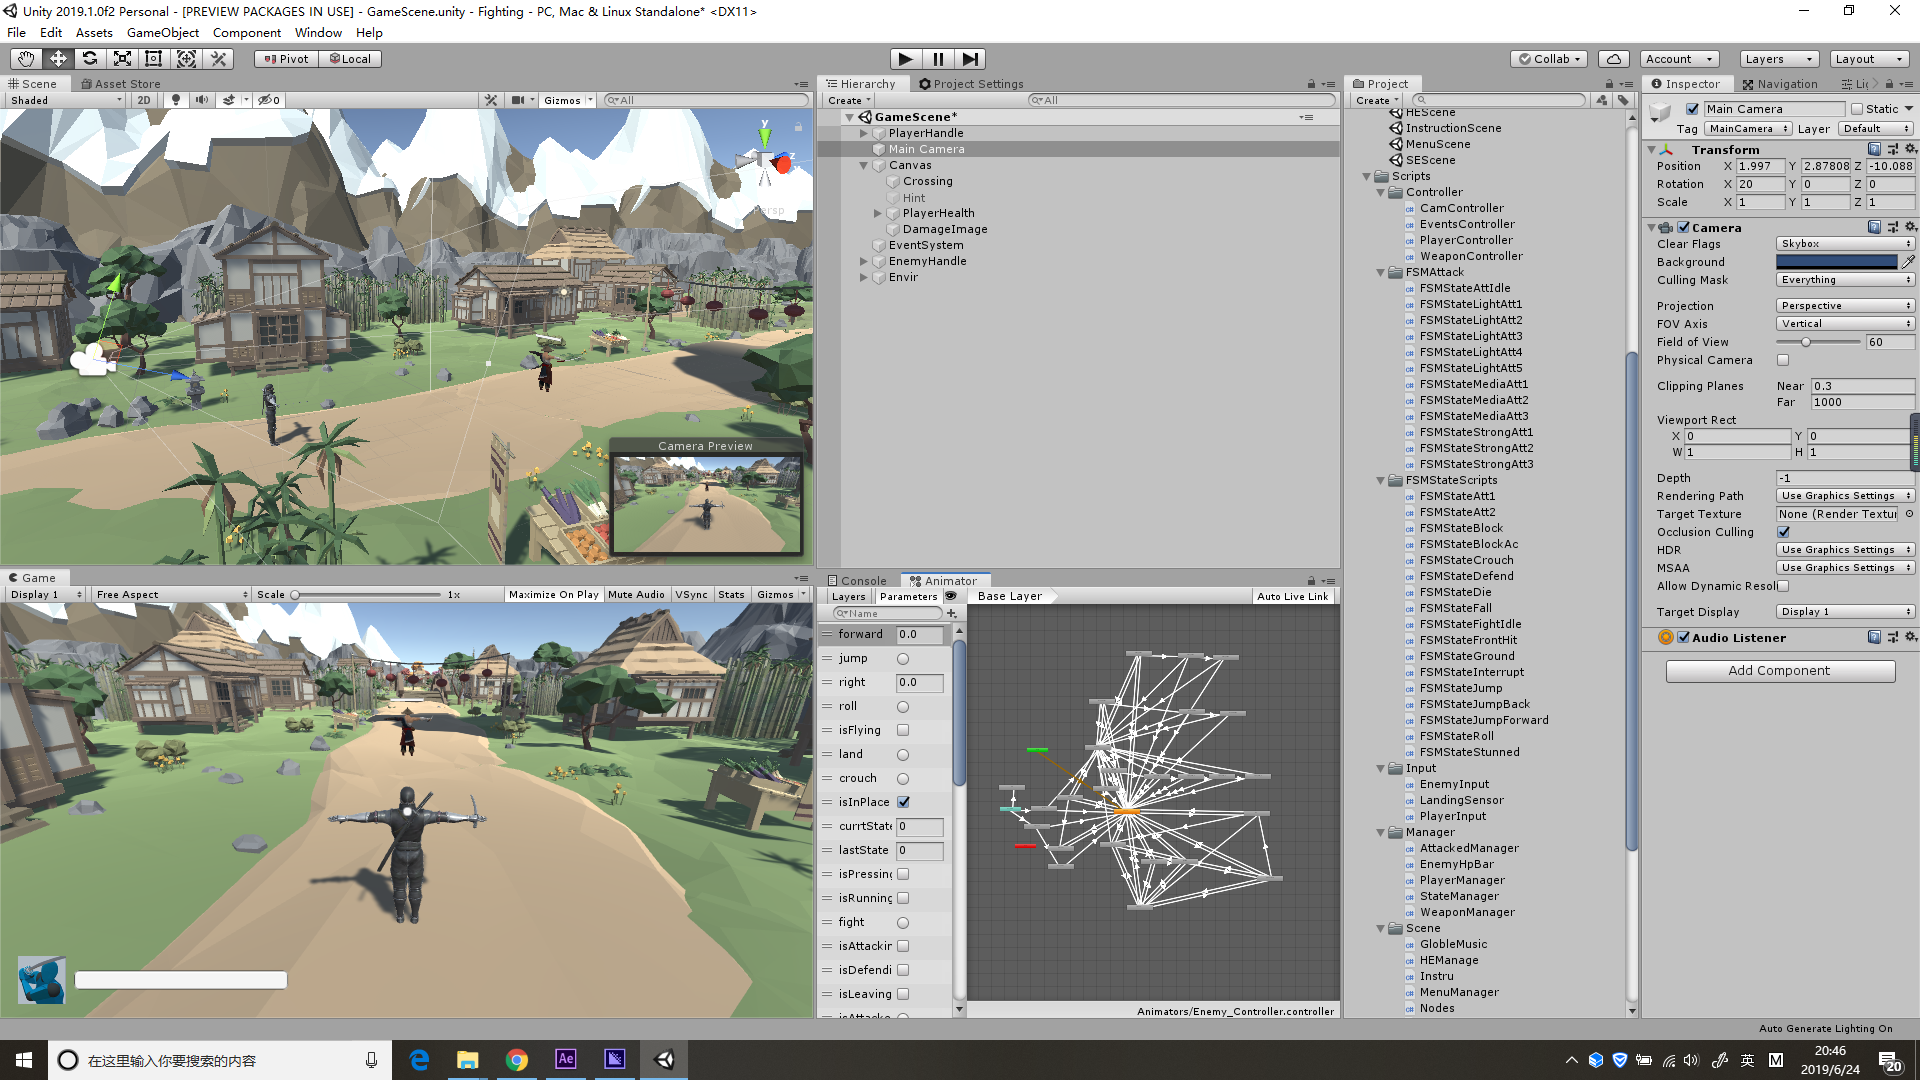Open the GameObject menu

pos(163,33)
